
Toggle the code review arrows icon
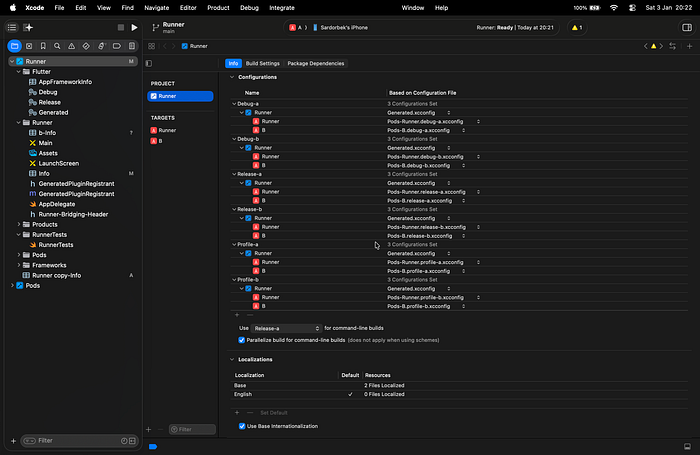(x=672, y=46)
